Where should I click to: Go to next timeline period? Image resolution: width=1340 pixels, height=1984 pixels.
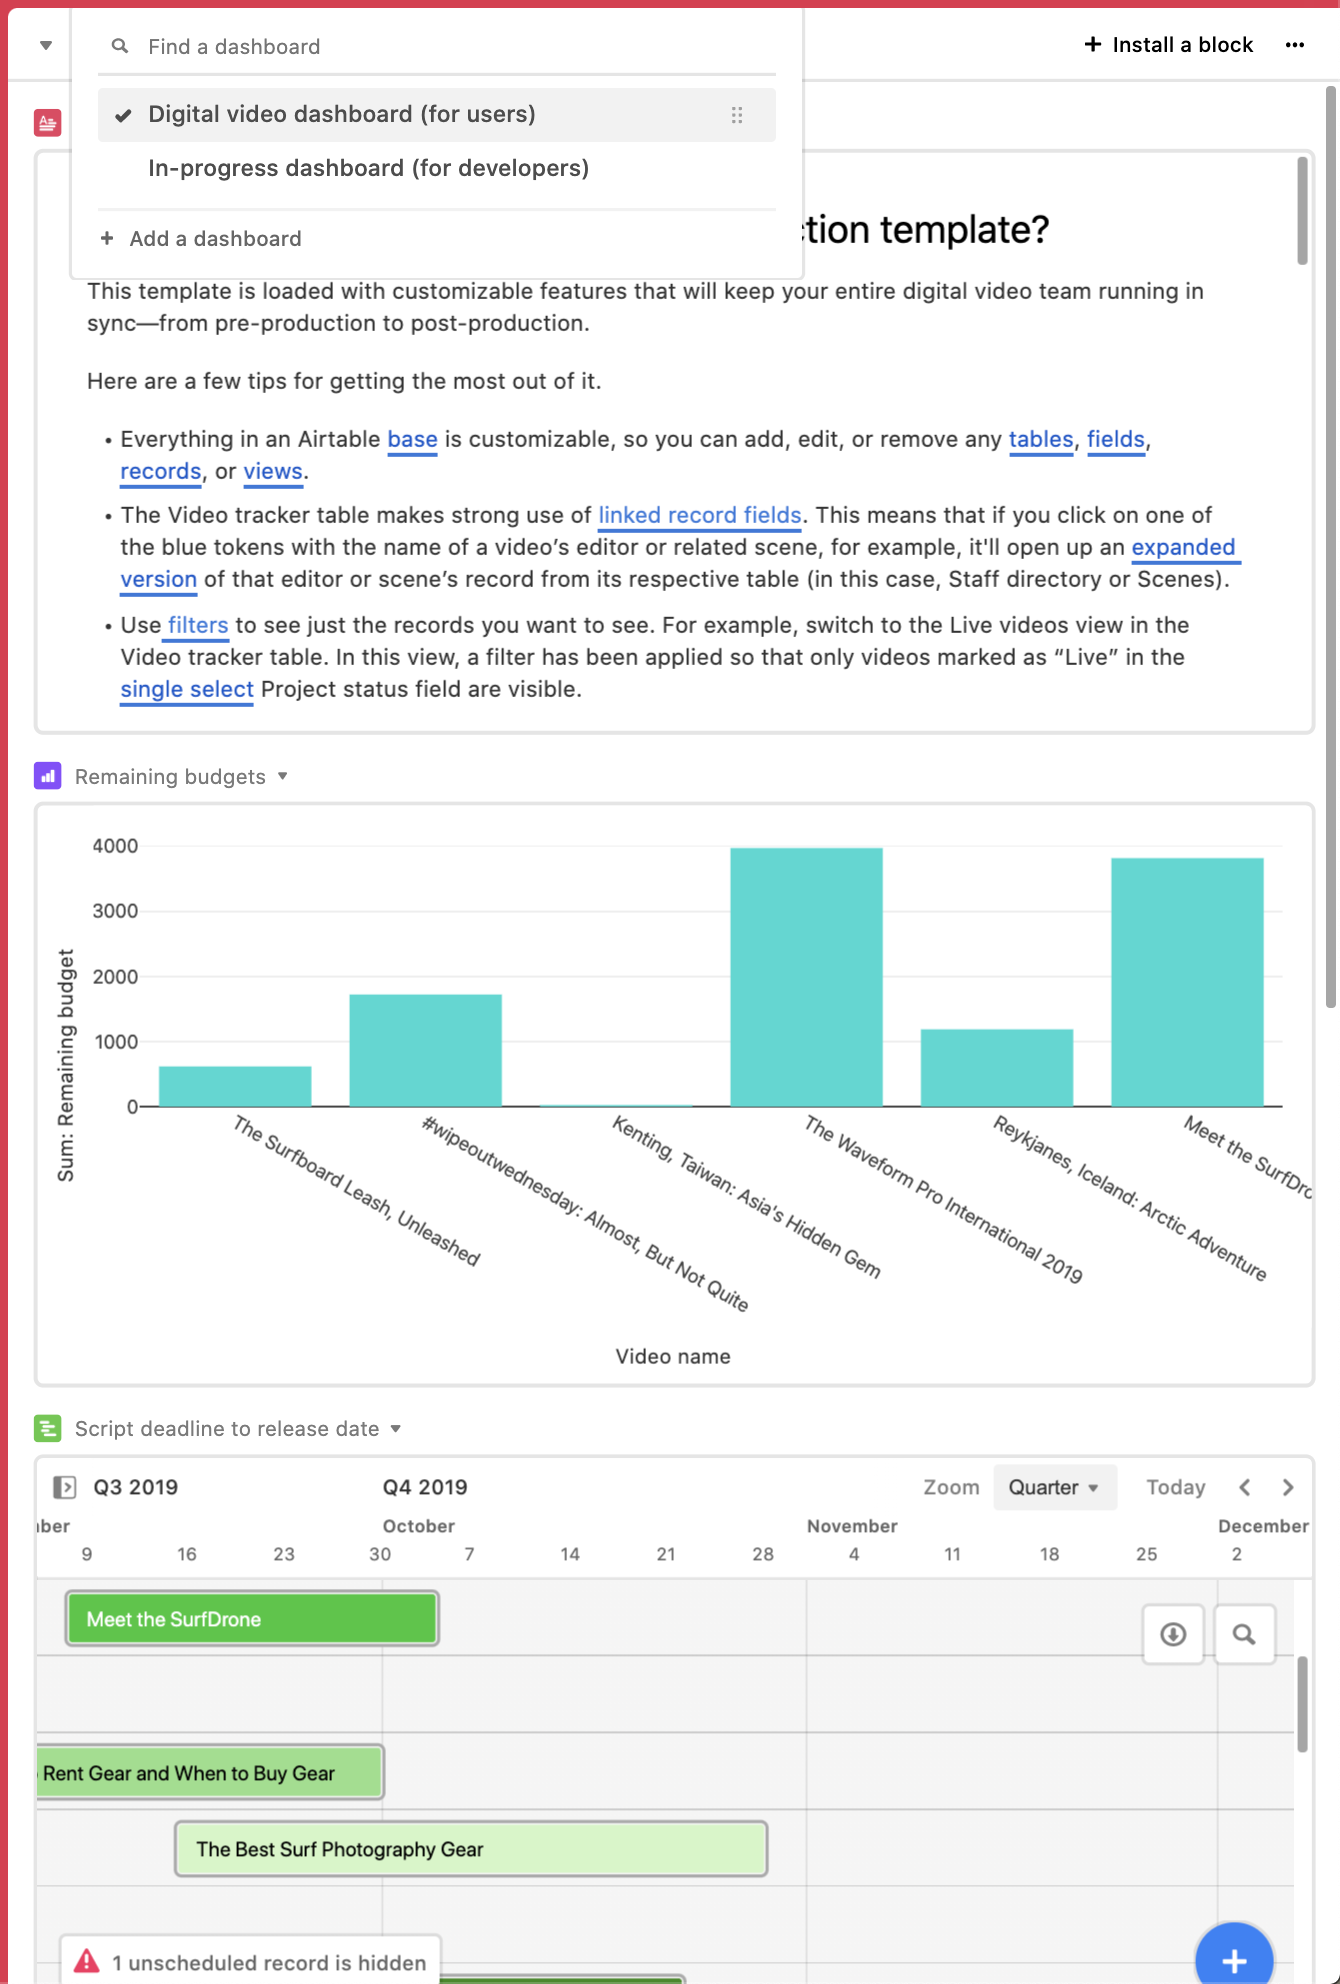point(1288,1487)
